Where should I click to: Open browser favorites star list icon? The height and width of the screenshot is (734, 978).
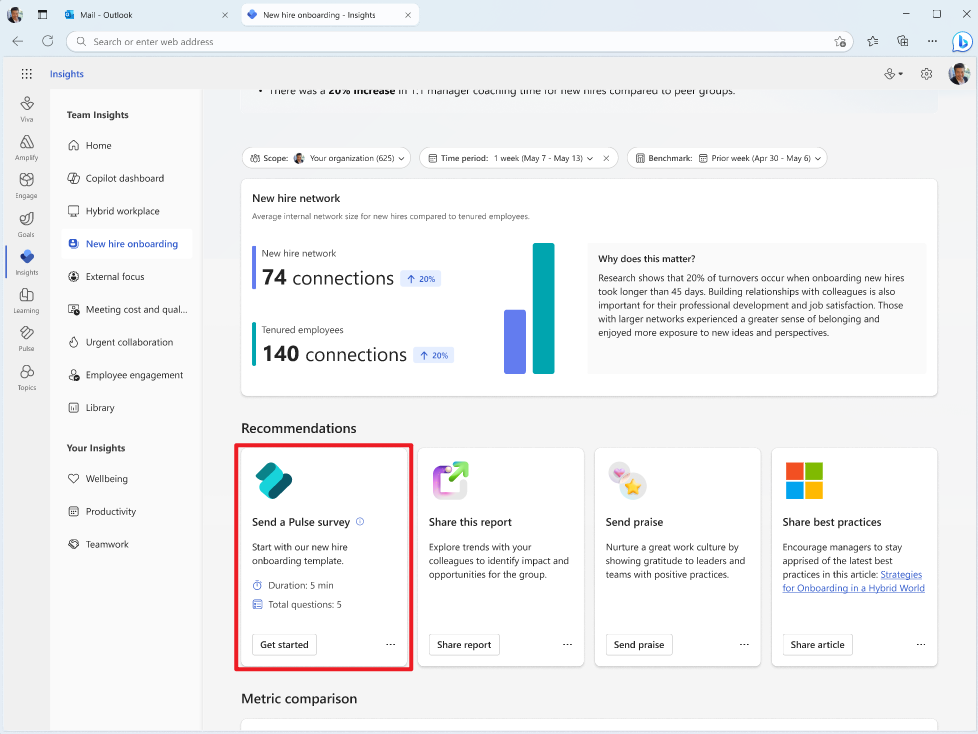pos(873,41)
